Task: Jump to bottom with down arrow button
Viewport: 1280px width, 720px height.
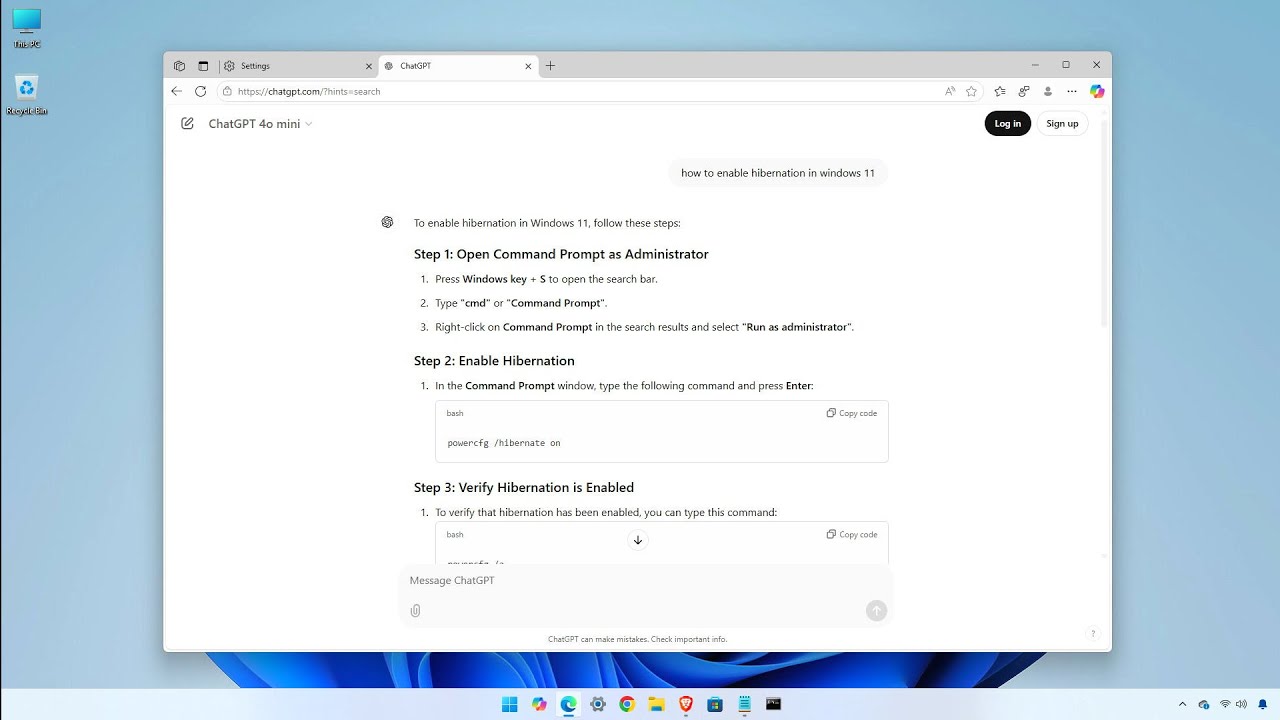Action: [638, 540]
